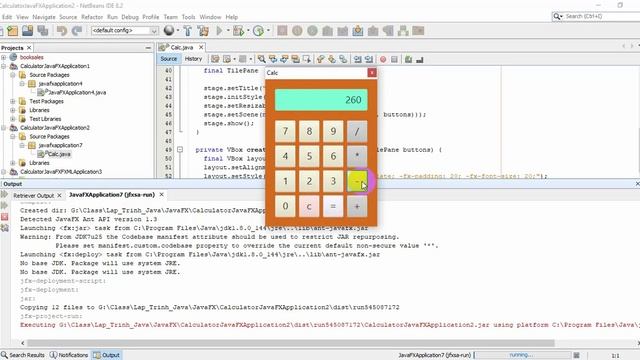640x360 pixels.
Task: Close the Retriever Output tab
Action: 59,196
